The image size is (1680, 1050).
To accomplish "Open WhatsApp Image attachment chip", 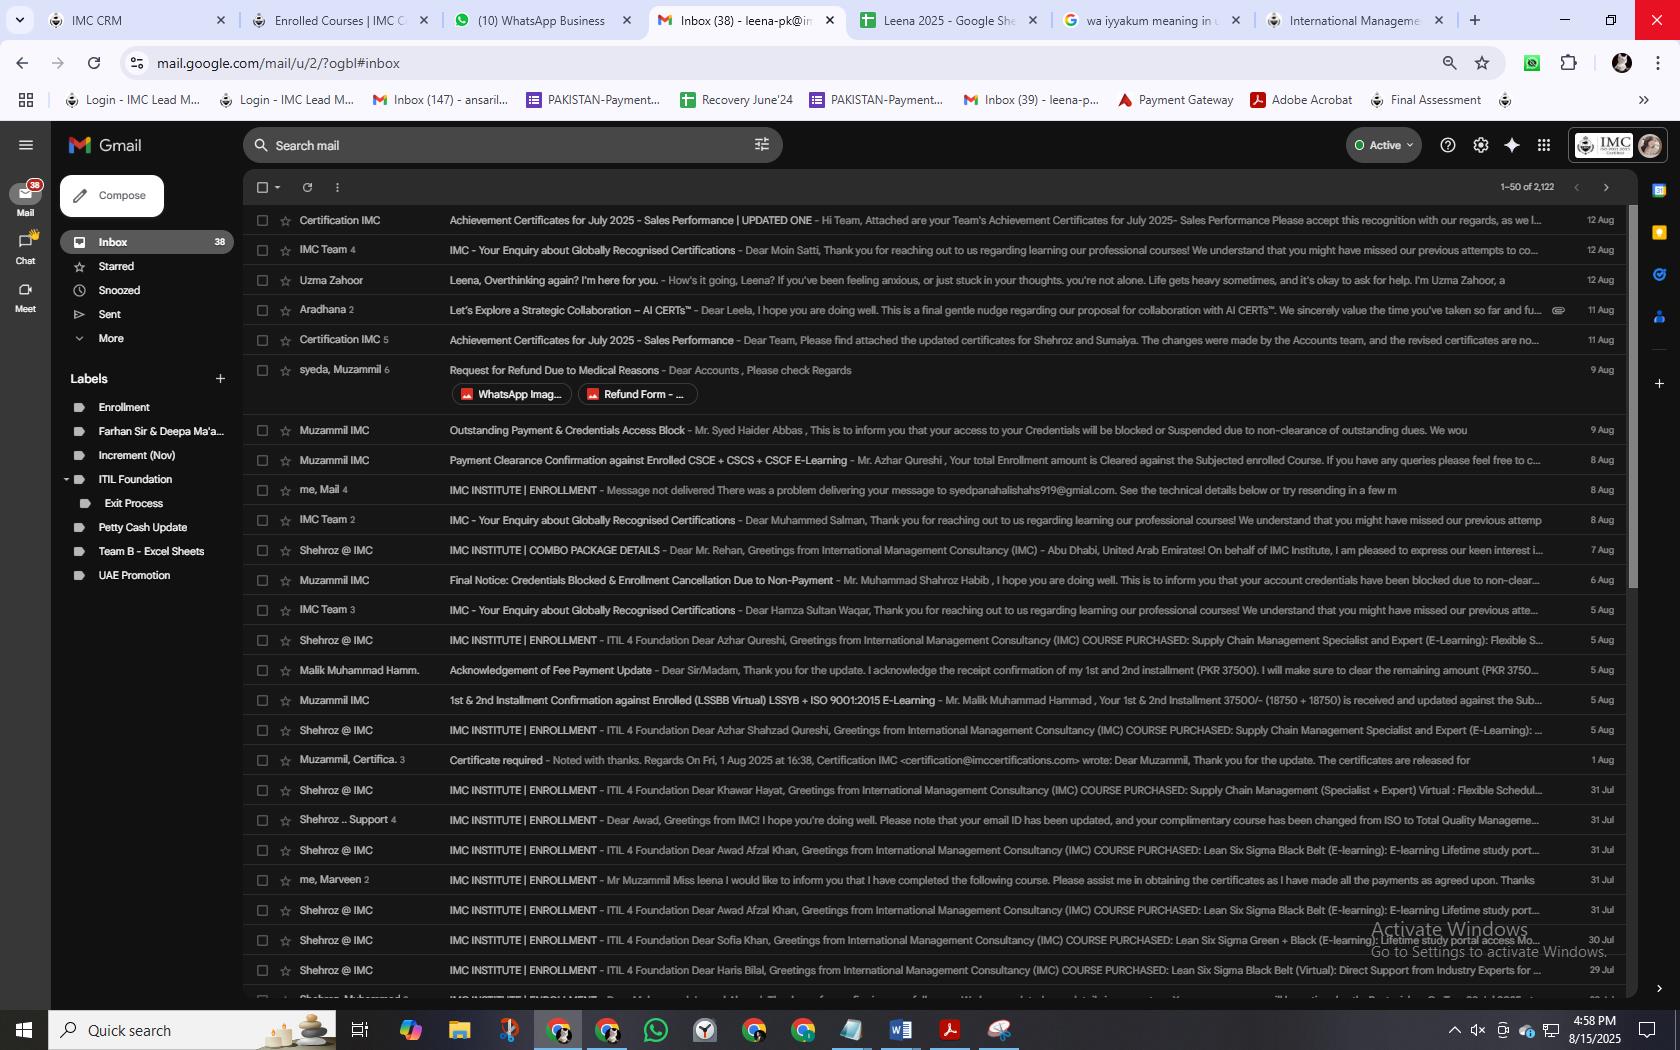I will (x=511, y=394).
